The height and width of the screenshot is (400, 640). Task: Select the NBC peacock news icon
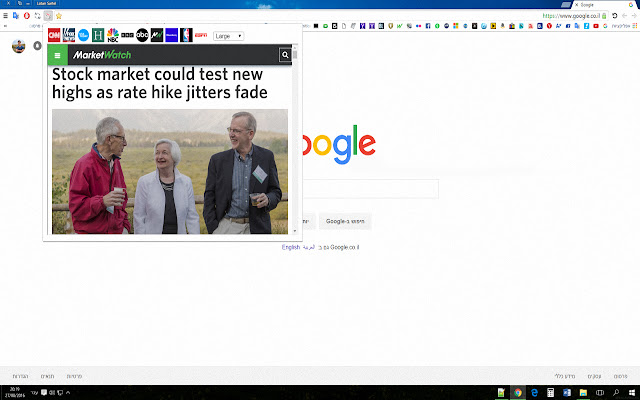(113, 35)
